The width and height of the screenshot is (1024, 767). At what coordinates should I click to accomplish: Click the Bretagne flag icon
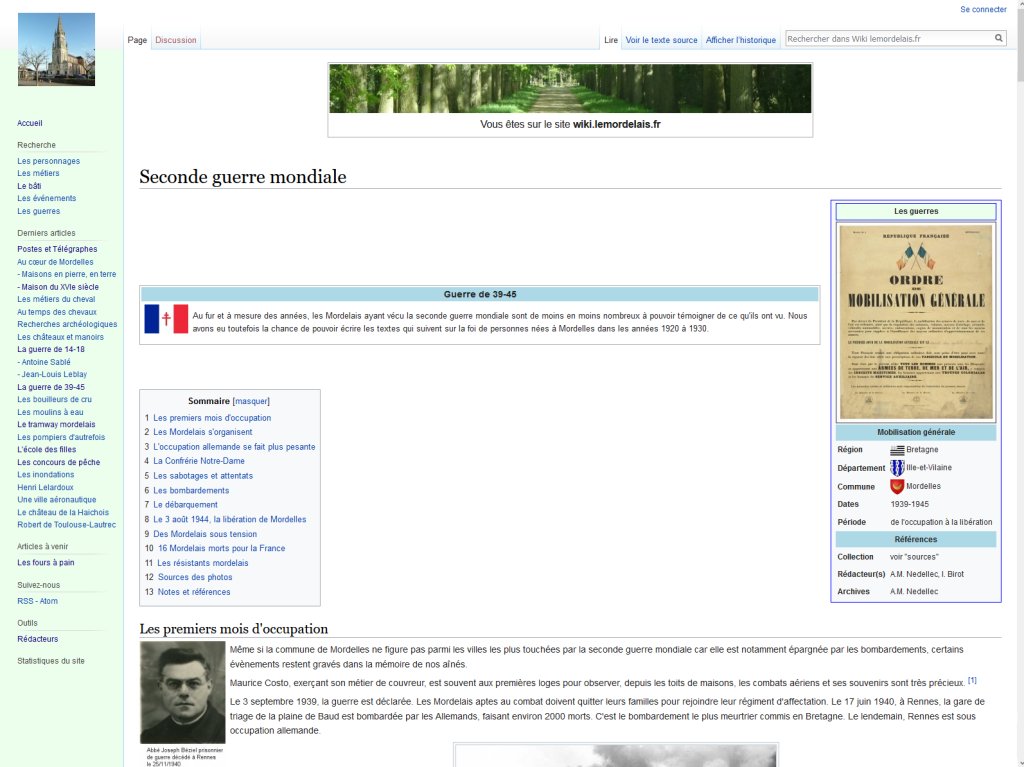tap(897, 450)
